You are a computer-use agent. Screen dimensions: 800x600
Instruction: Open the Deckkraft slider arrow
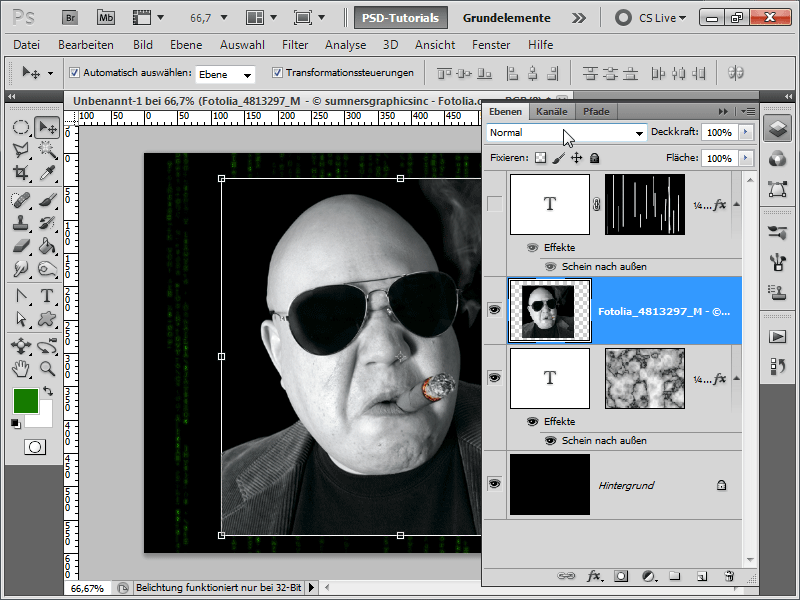pyautogui.click(x=745, y=132)
